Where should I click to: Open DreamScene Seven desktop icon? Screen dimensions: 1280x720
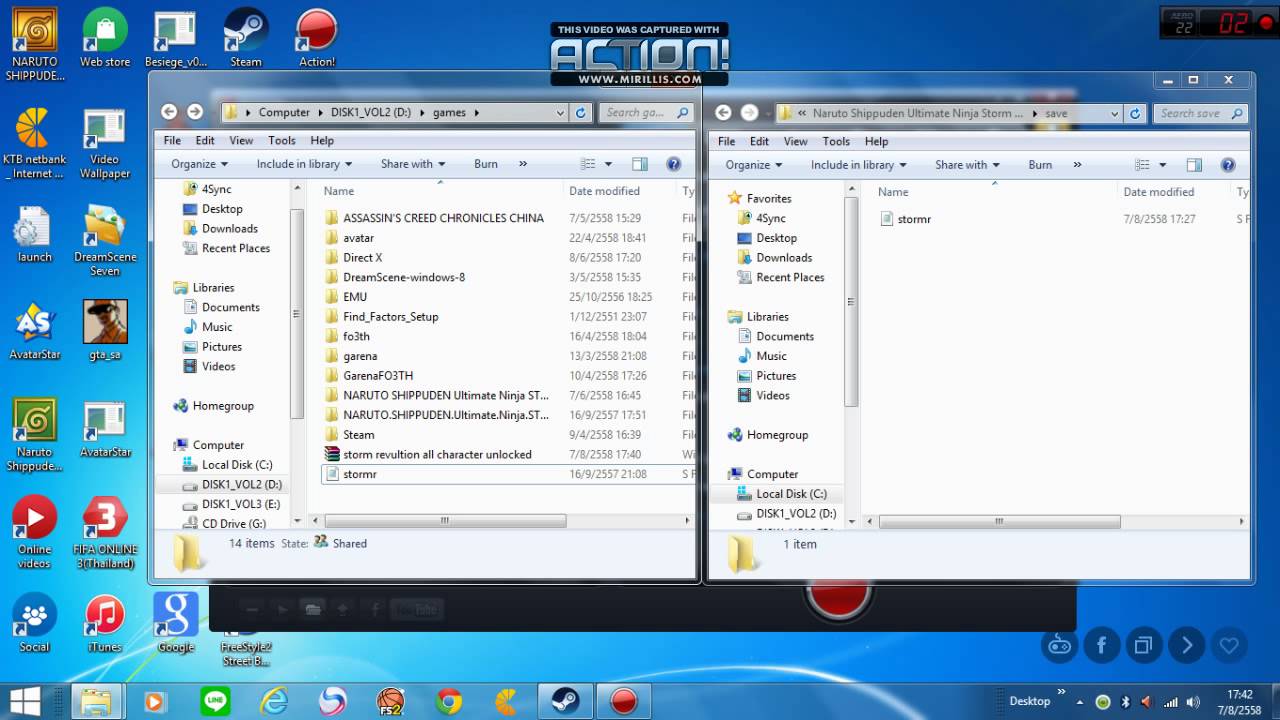coord(105,241)
